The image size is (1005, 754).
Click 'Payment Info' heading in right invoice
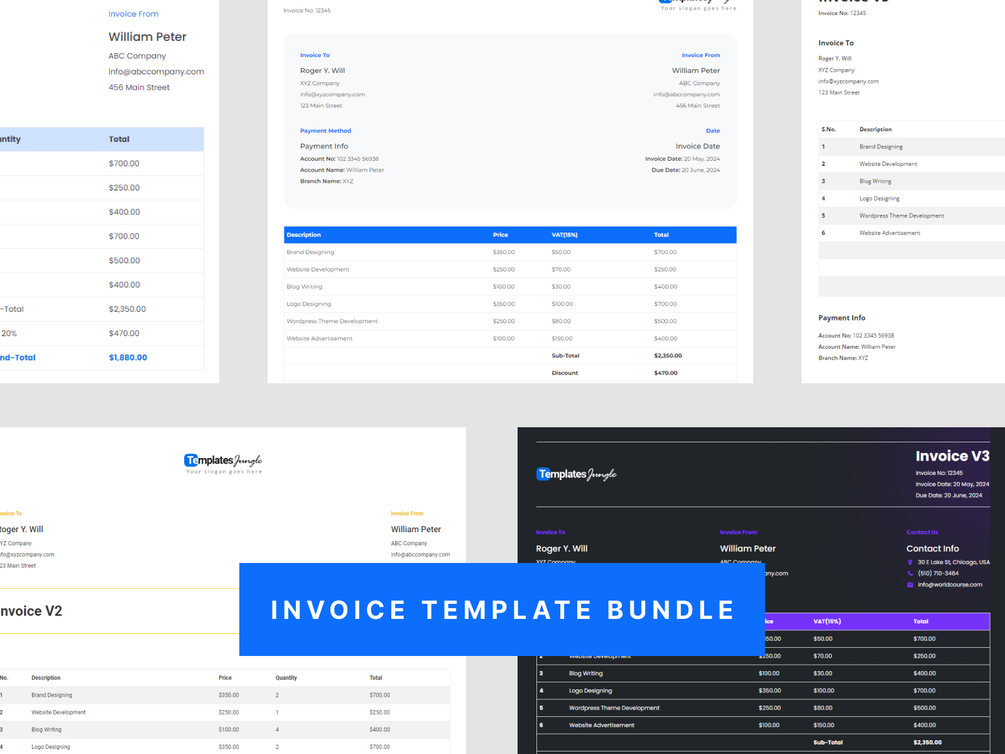[x=842, y=318]
